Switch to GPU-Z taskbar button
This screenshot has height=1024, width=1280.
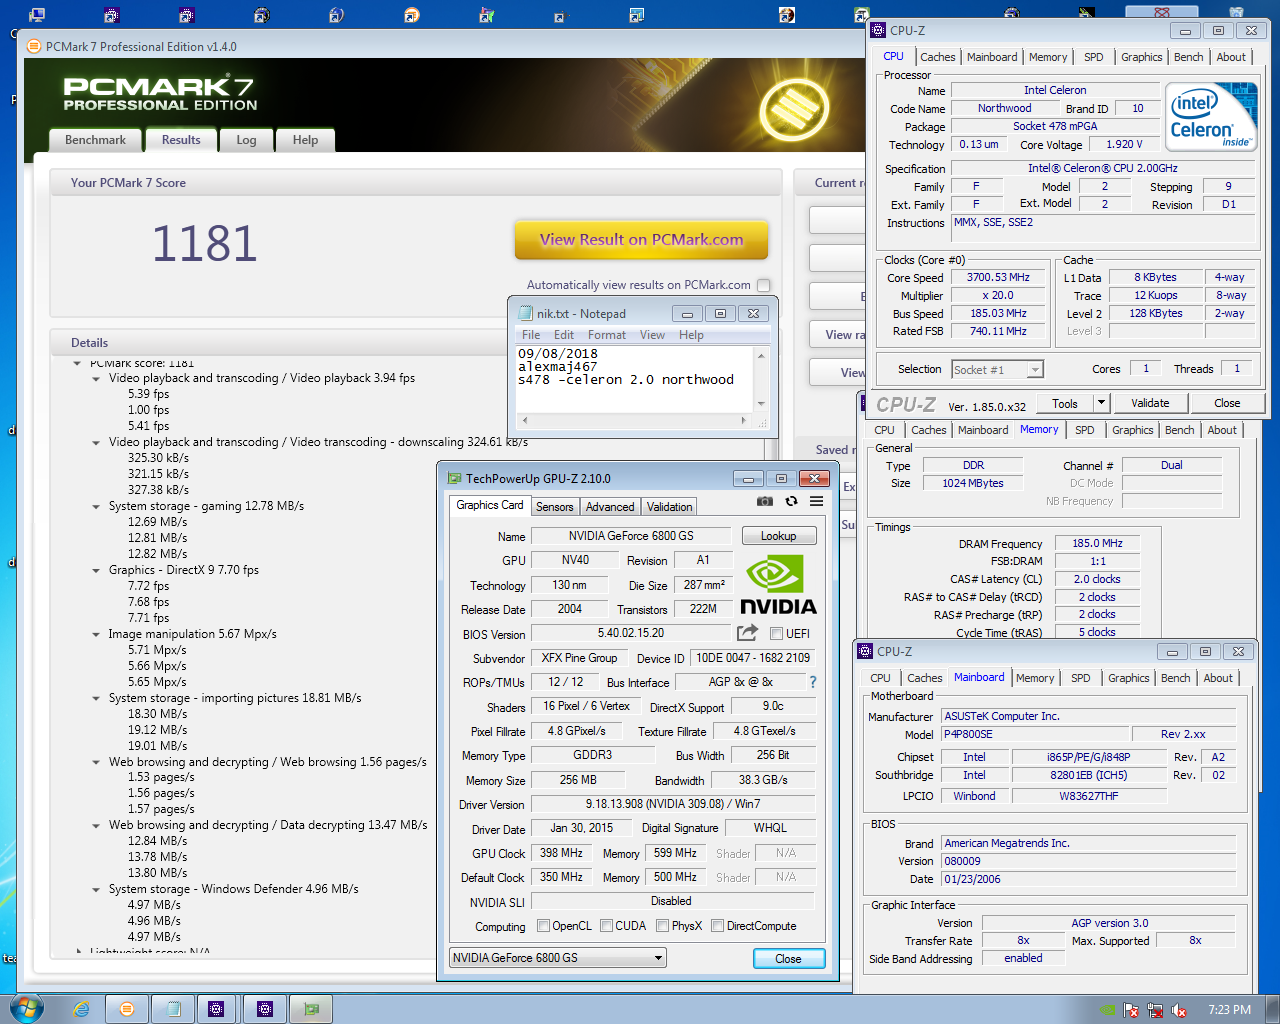311,1009
